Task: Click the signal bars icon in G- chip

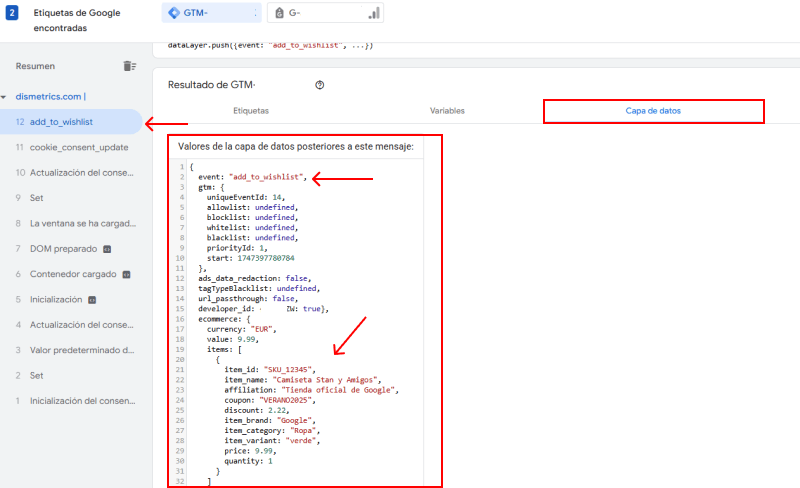Action: [x=374, y=13]
